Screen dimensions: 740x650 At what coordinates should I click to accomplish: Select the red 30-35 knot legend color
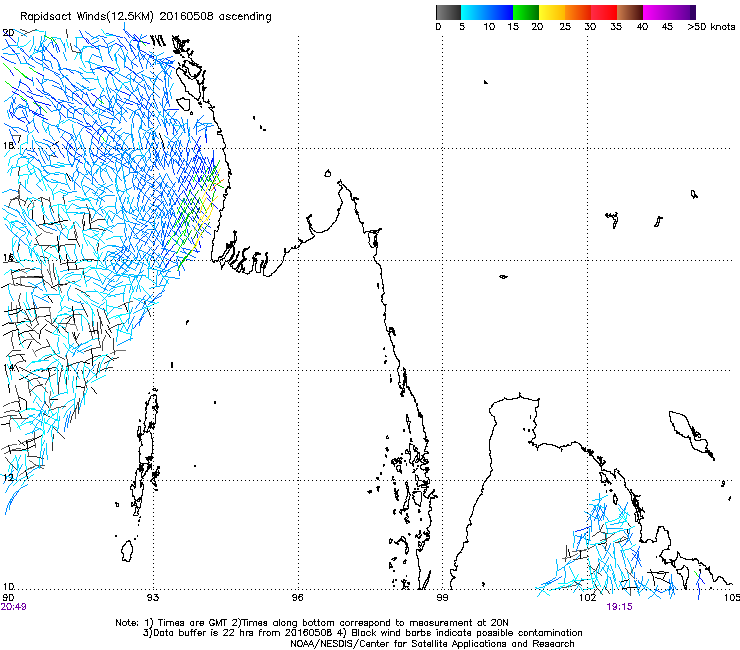coord(604,12)
